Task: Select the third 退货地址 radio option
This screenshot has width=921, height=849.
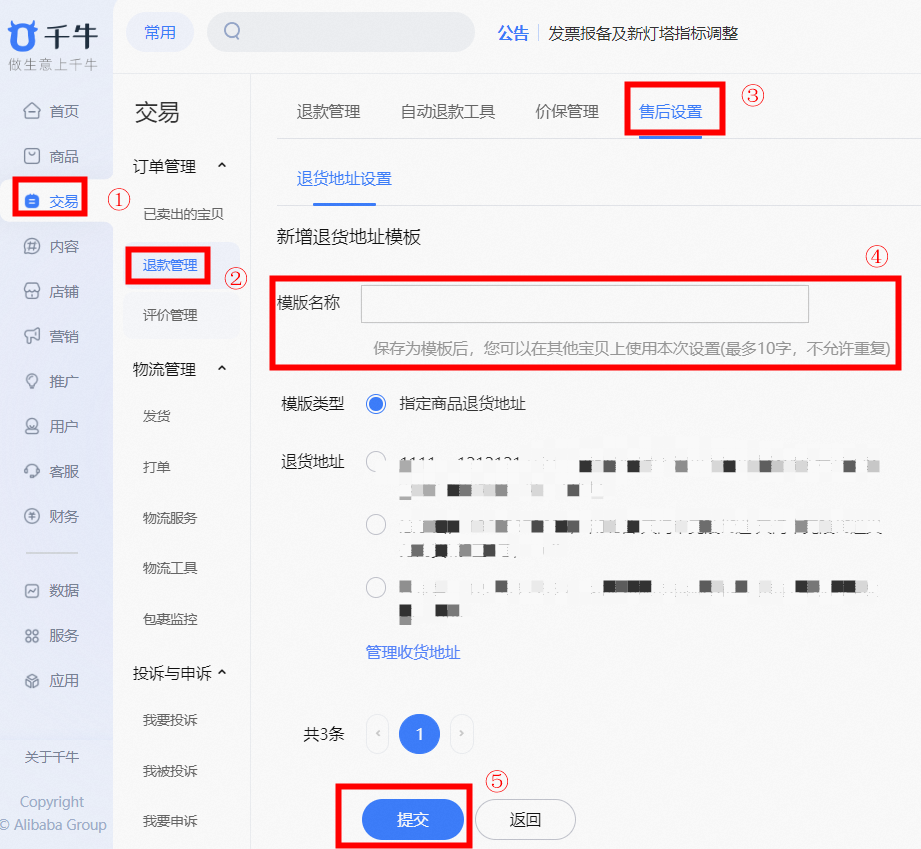Action: pos(376,587)
